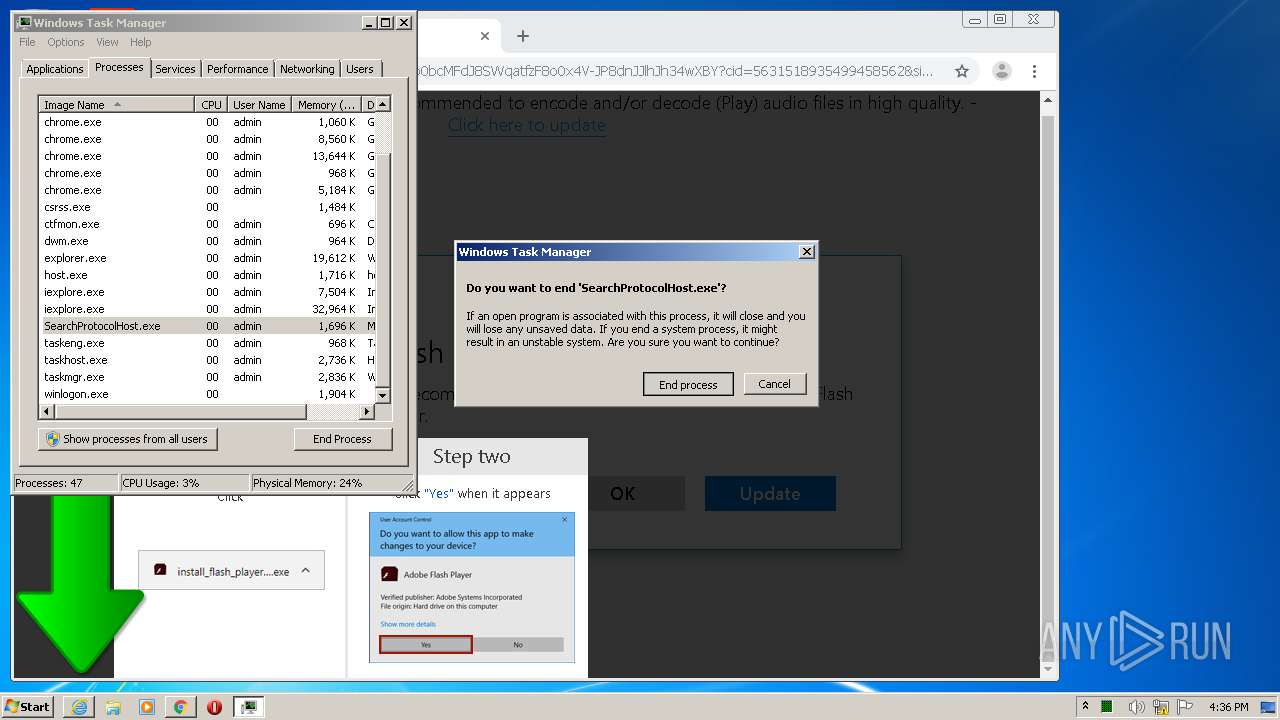Select the host.exe process row

207,275
